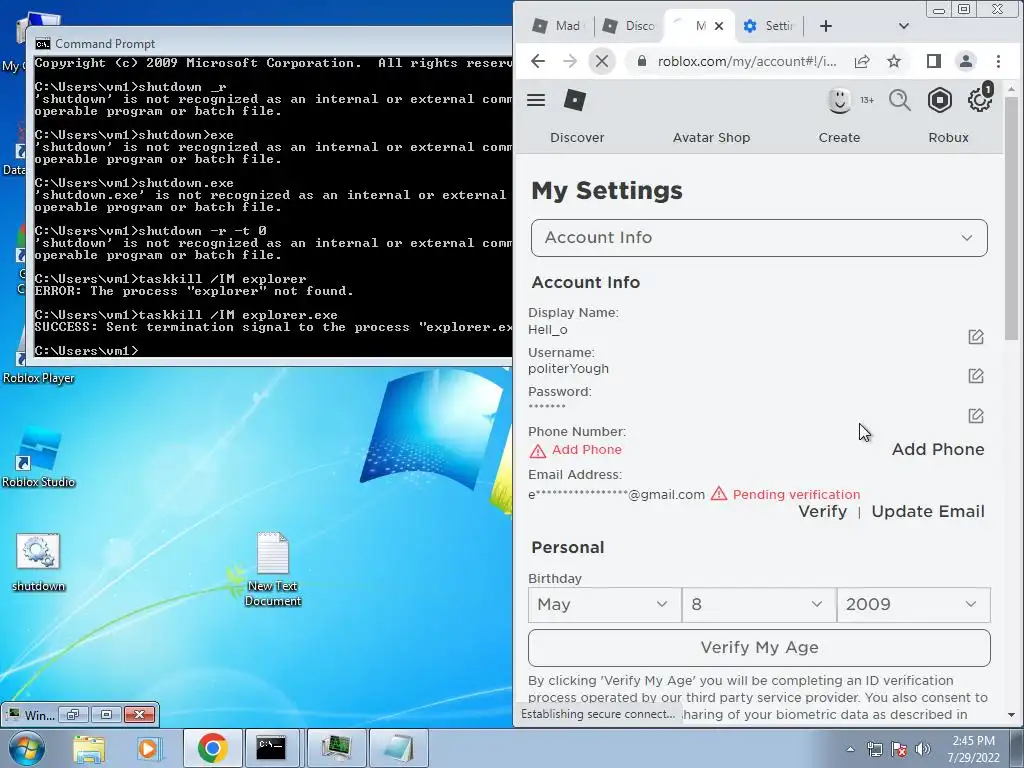Viewport: 1024px width, 768px height.
Task: Close the active My Settings tab
Action: 719,26
